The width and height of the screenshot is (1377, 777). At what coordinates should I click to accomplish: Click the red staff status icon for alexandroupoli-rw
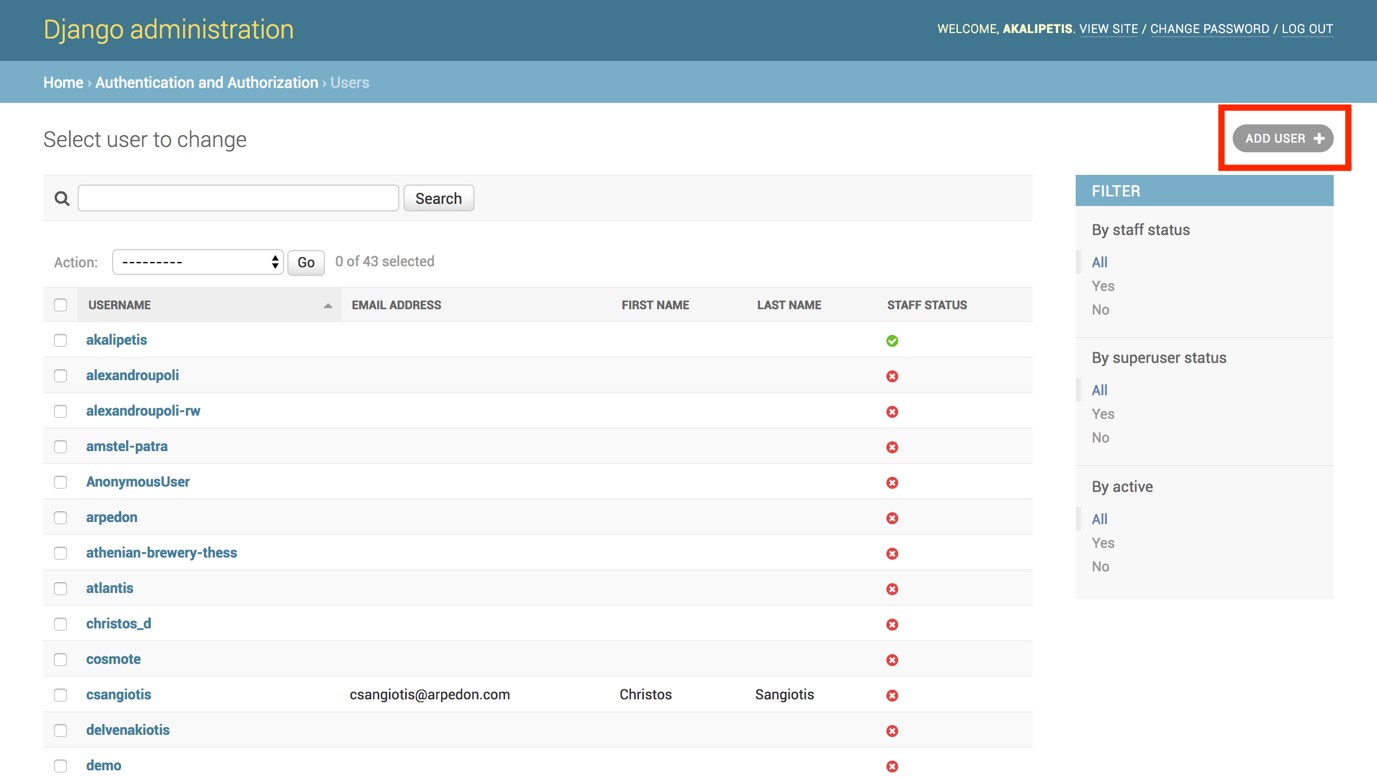tap(892, 412)
